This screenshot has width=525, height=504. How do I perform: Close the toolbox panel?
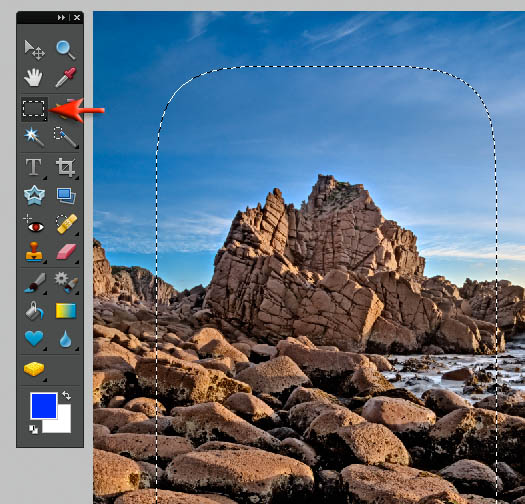(x=77, y=17)
